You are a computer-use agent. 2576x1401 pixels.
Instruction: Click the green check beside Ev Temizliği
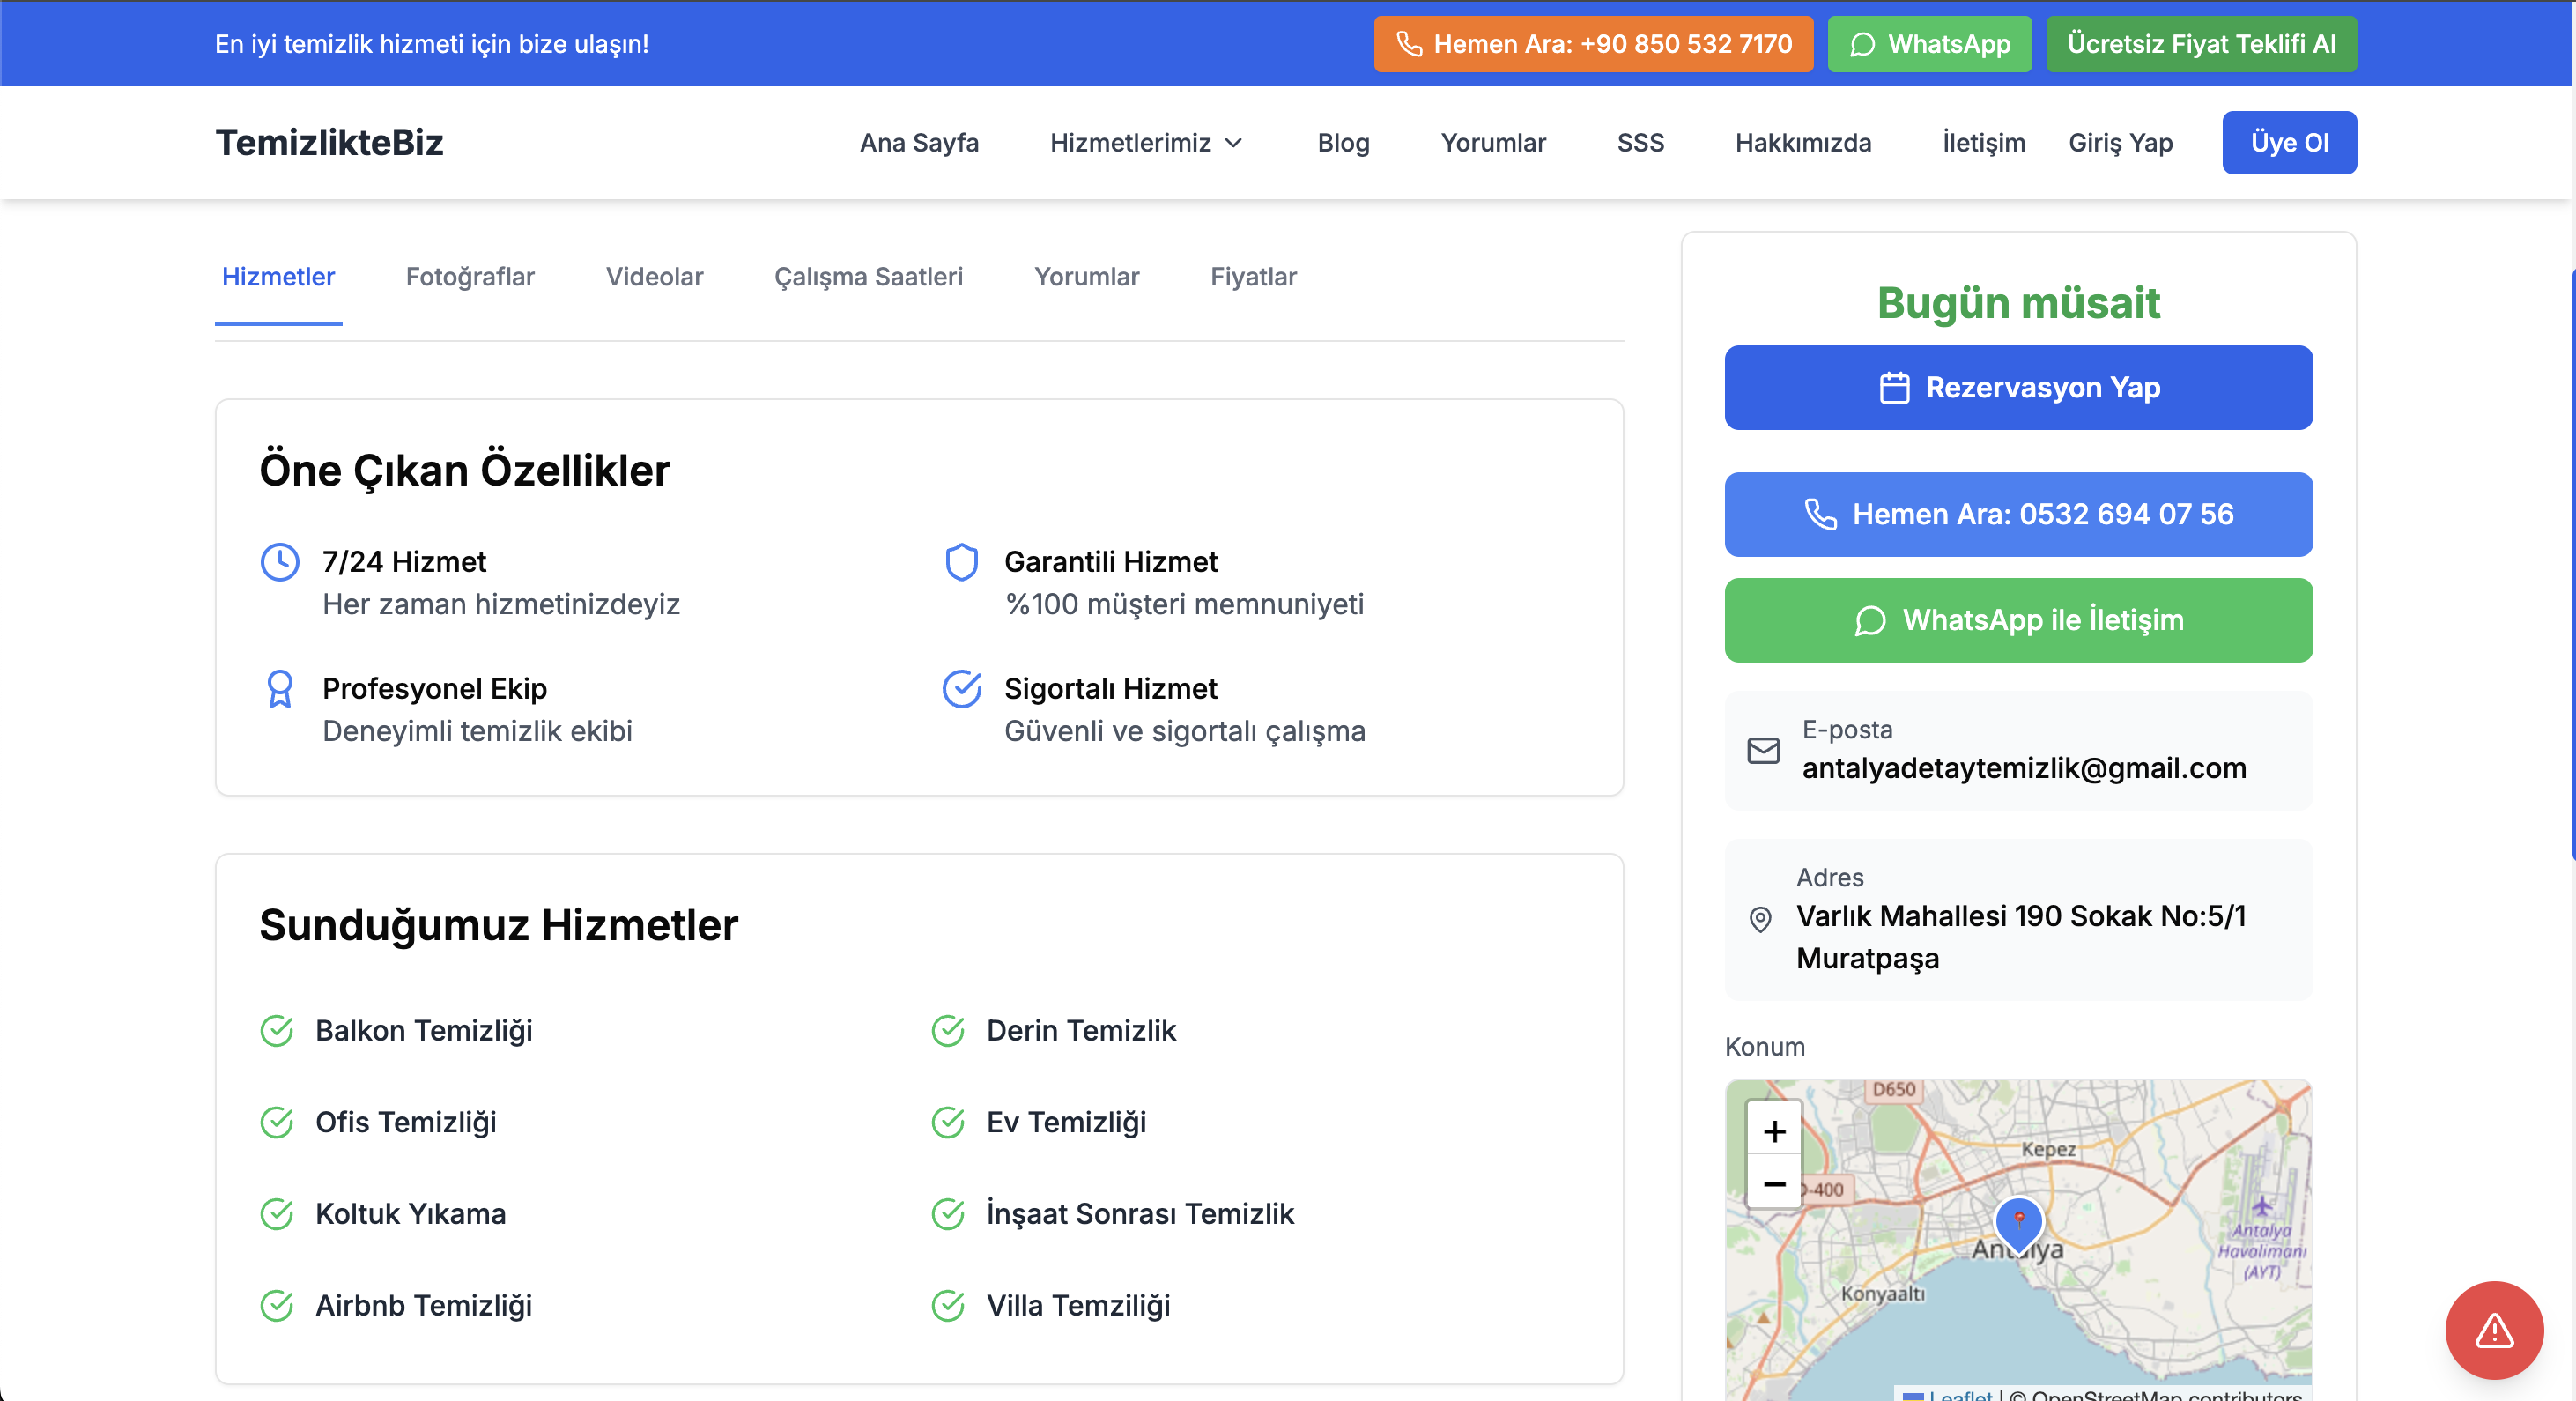[x=948, y=1123]
